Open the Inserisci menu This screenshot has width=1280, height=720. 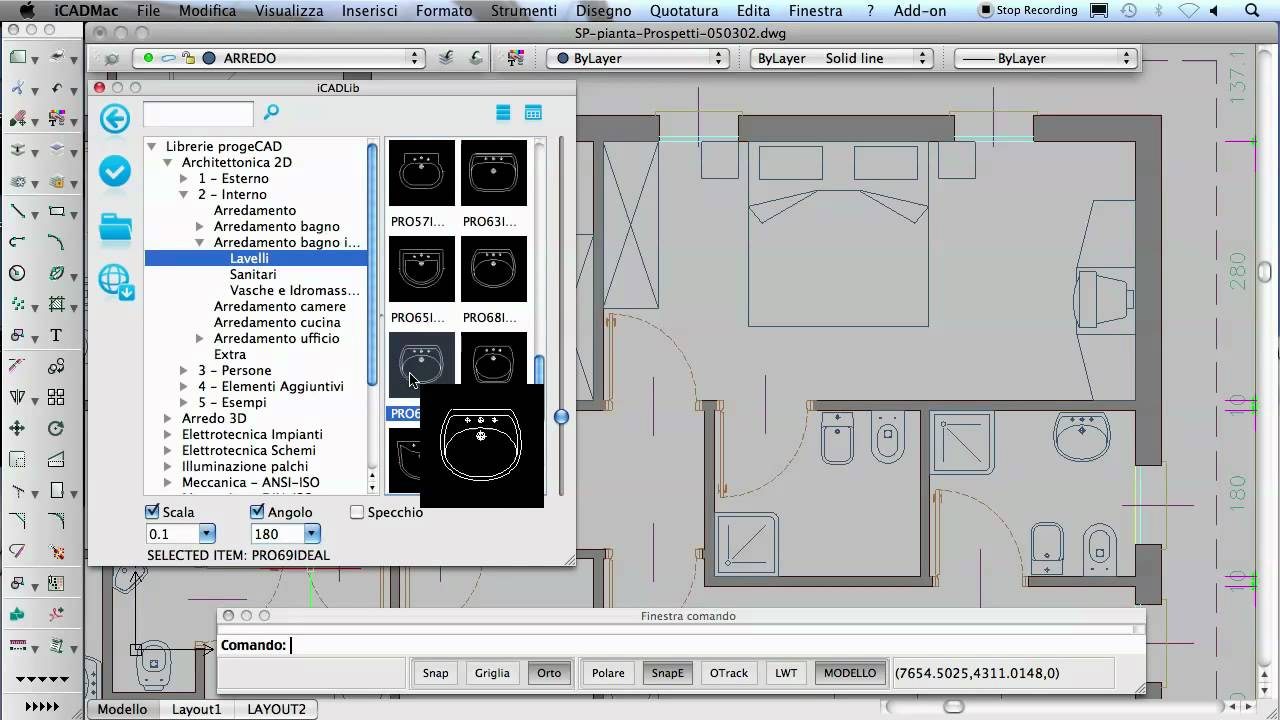[369, 11]
